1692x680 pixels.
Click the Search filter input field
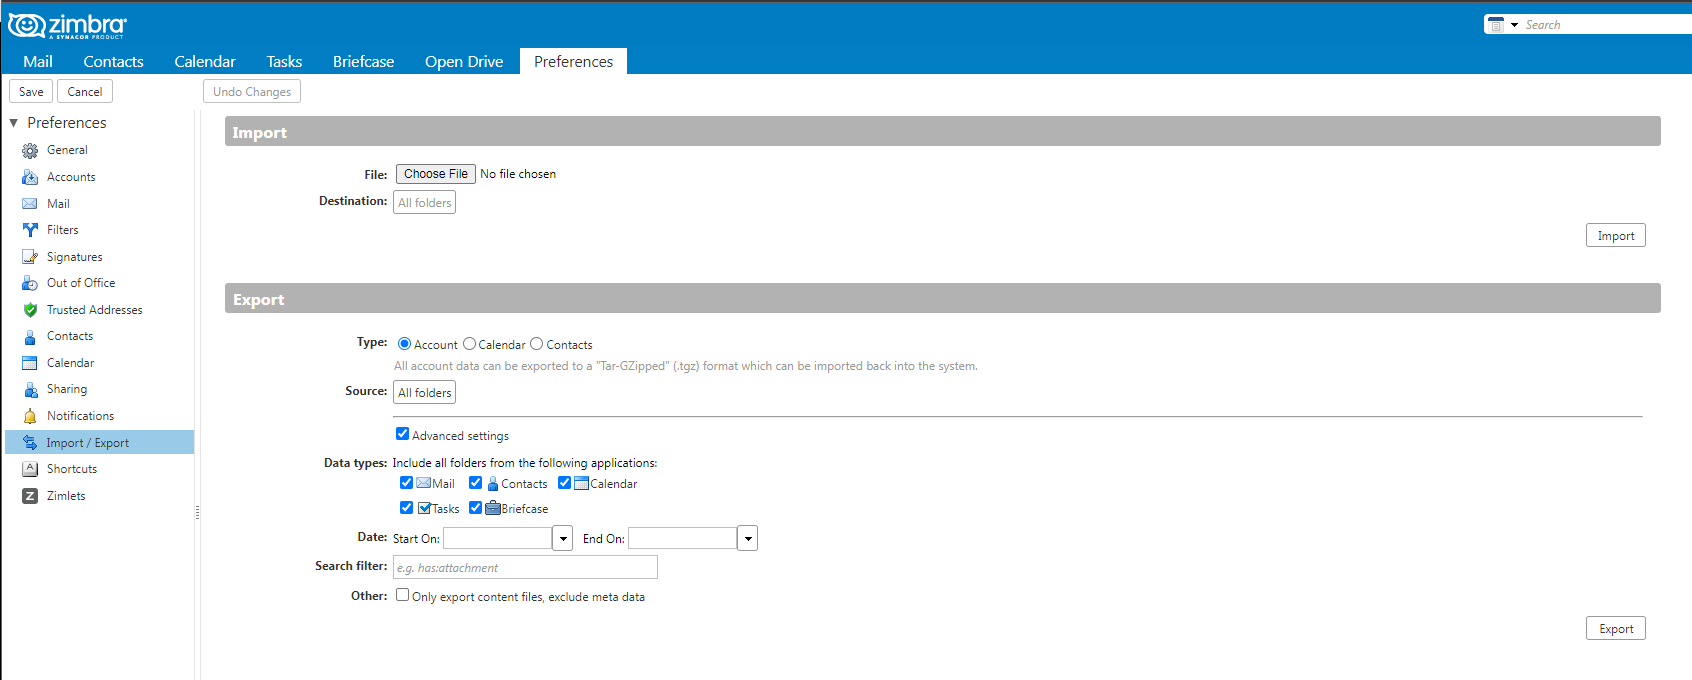click(525, 568)
